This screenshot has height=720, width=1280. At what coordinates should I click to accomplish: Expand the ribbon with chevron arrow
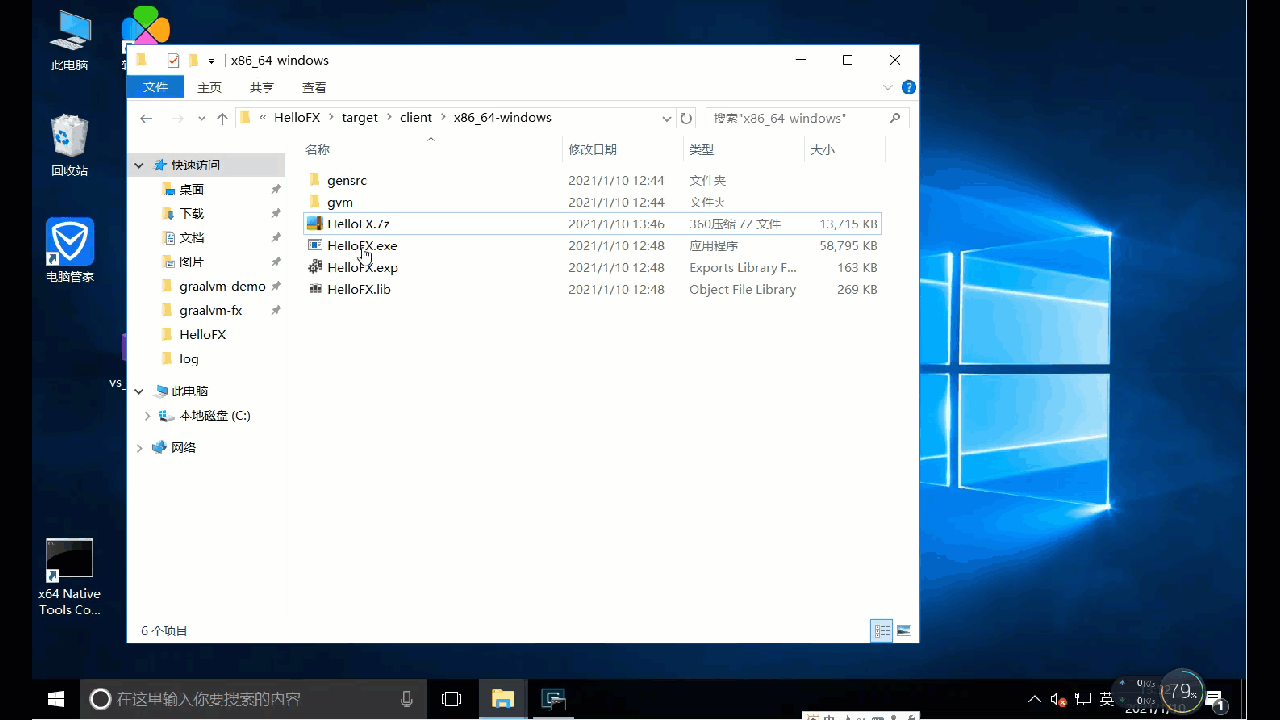click(x=887, y=88)
